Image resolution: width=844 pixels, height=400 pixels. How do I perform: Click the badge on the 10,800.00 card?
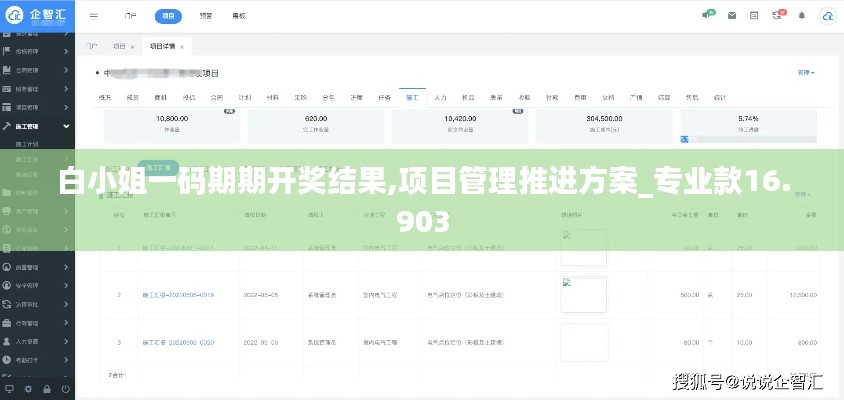click(x=229, y=111)
